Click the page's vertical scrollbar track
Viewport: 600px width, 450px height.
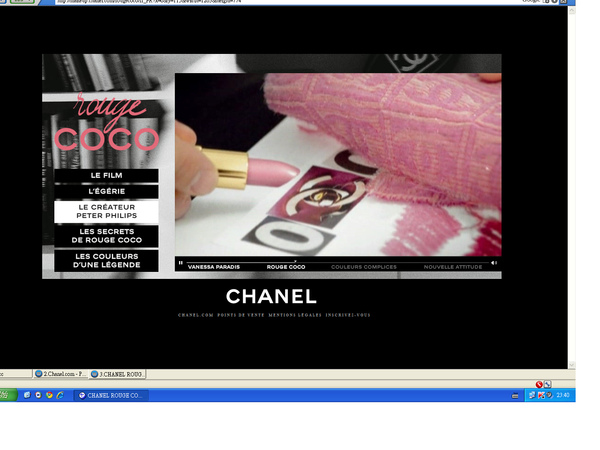click(x=572, y=188)
